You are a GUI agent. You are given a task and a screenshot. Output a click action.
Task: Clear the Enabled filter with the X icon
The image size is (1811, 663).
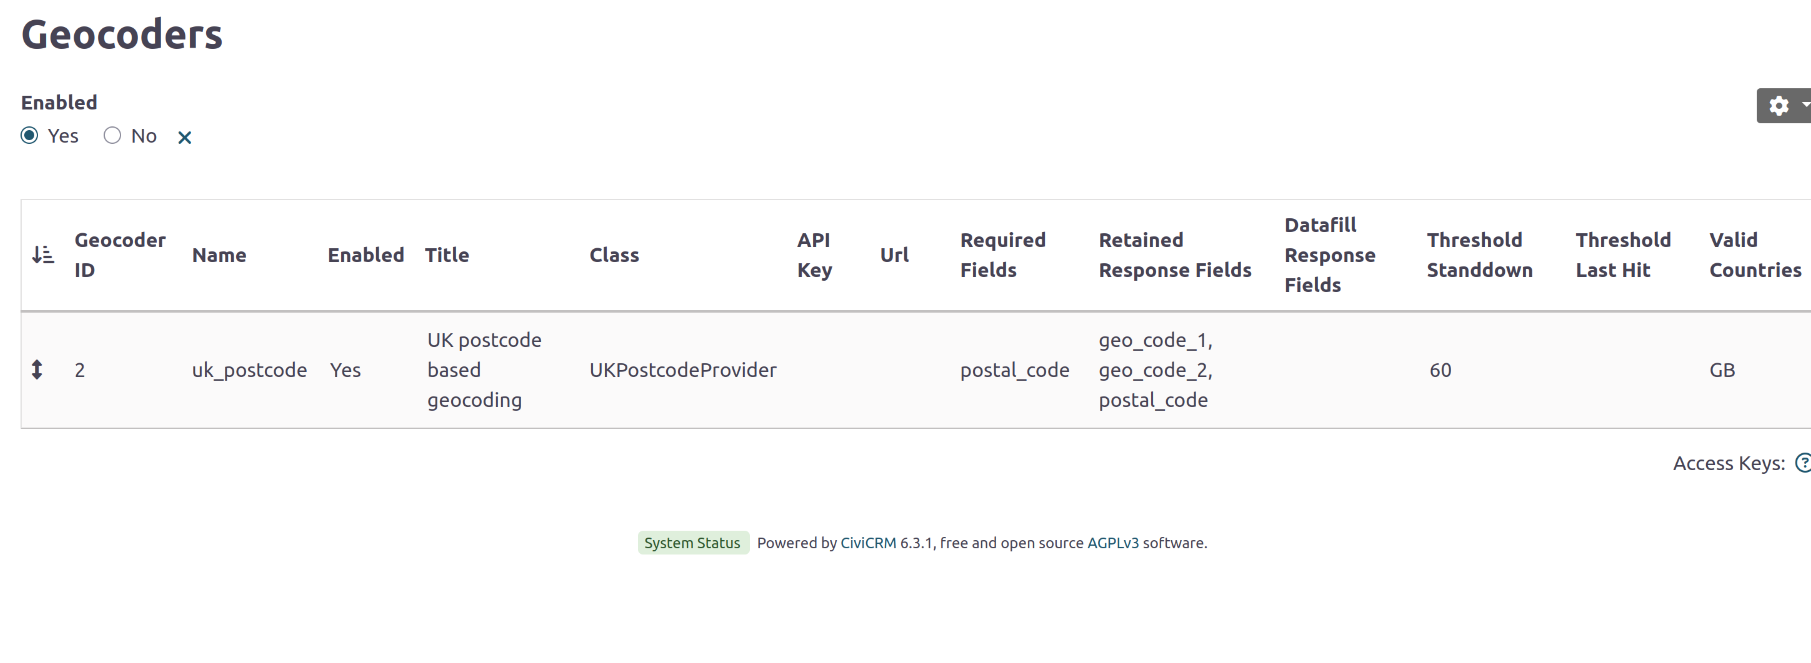coord(184,137)
